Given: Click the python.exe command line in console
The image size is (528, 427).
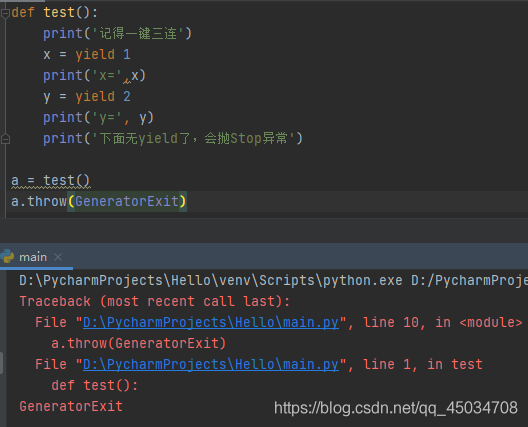Looking at the screenshot, I should coord(273,281).
